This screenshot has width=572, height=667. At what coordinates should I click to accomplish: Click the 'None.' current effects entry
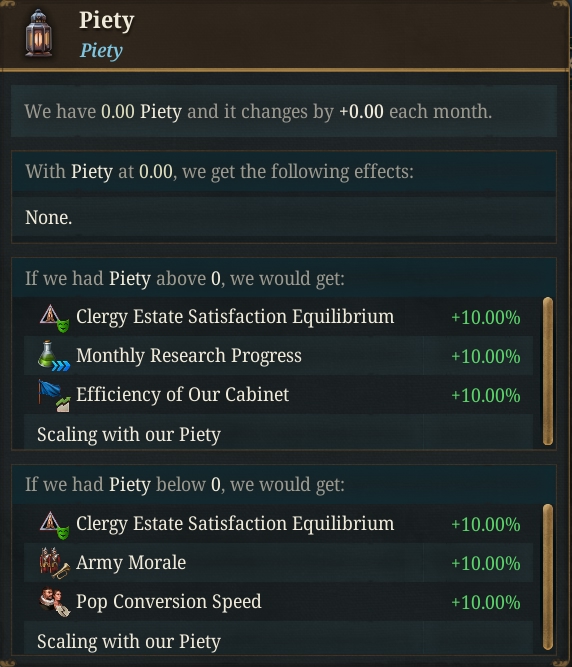[x=48, y=217]
